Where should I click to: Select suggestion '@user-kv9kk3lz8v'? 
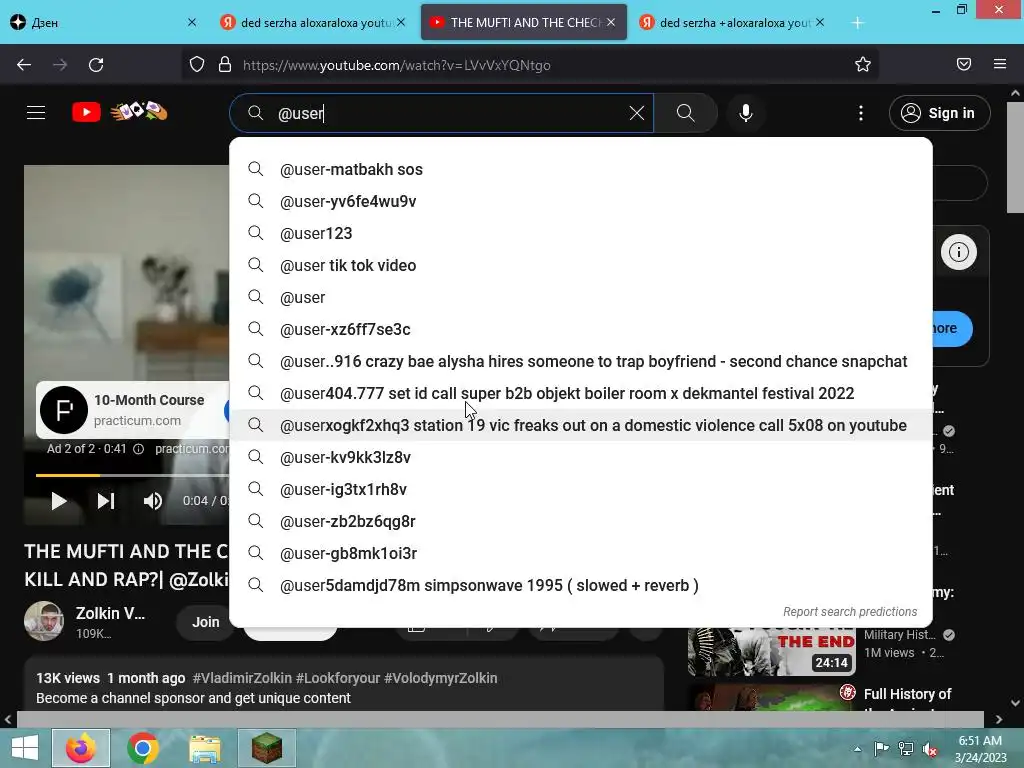coord(581,457)
